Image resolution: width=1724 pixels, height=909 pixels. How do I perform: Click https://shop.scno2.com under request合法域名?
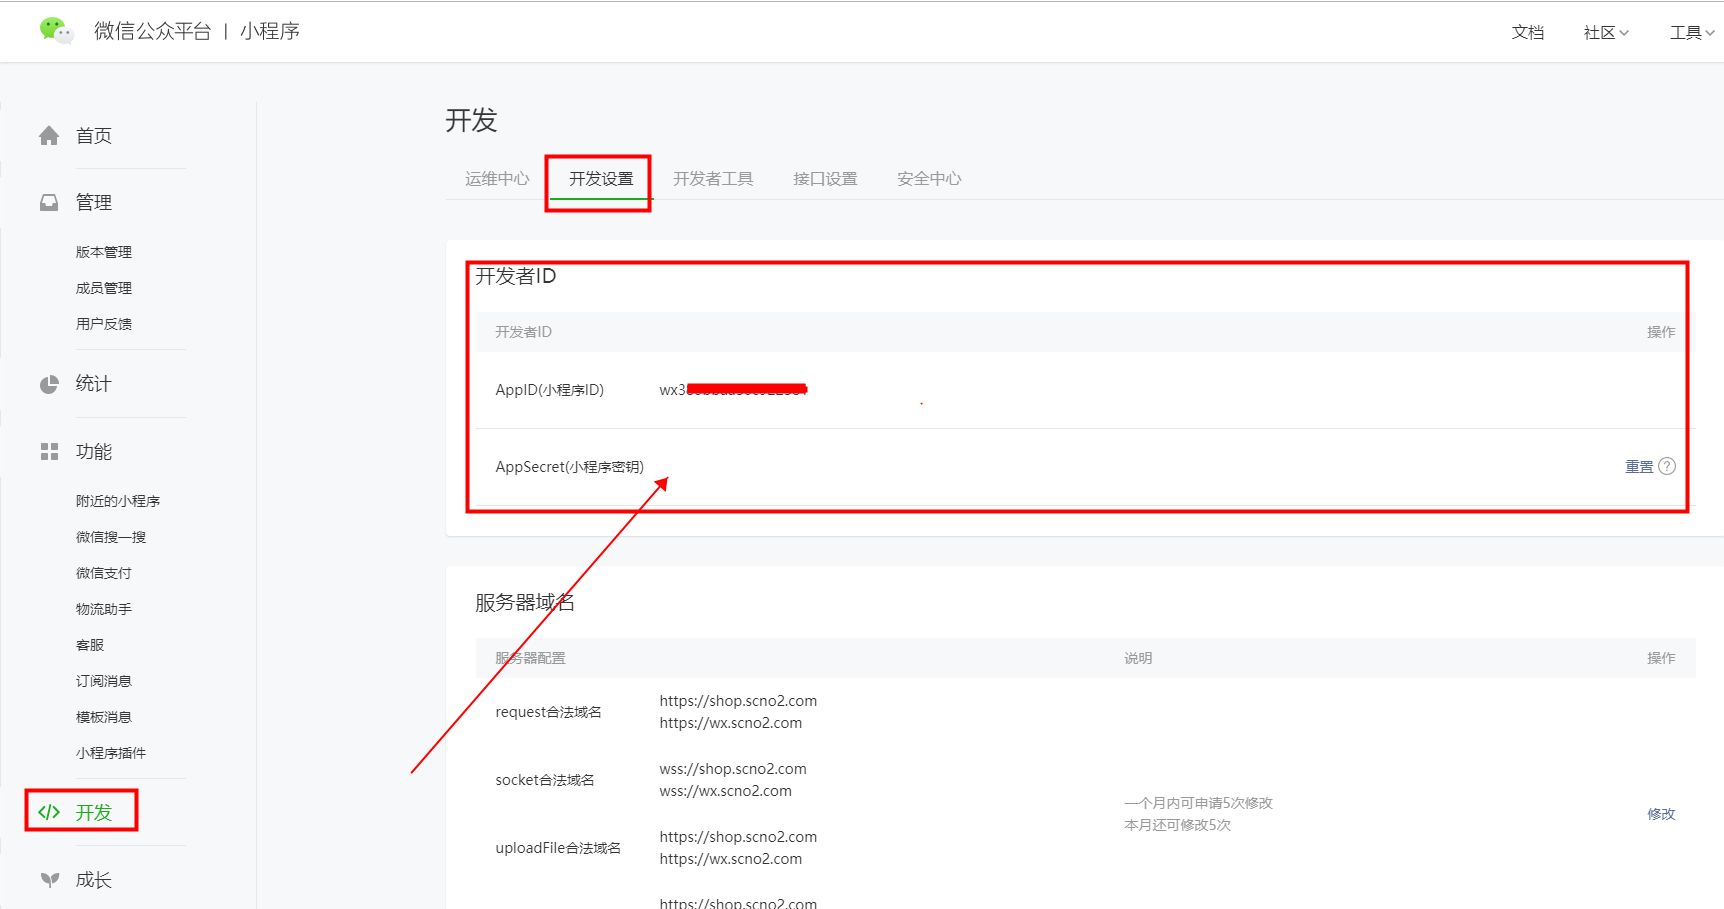[738, 701]
